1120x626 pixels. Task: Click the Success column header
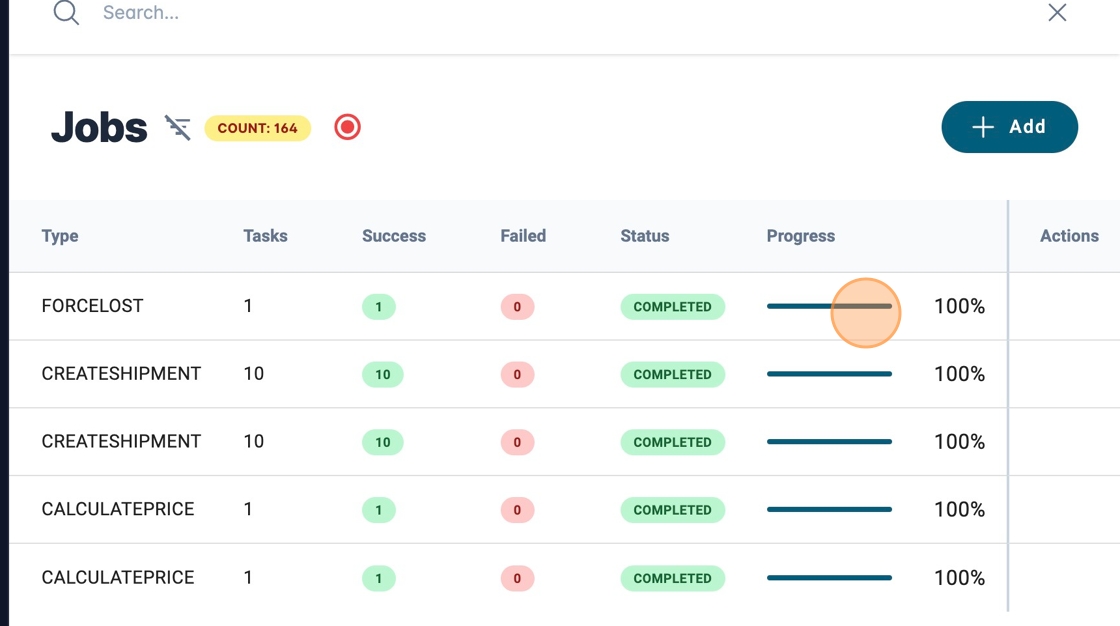coord(394,236)
